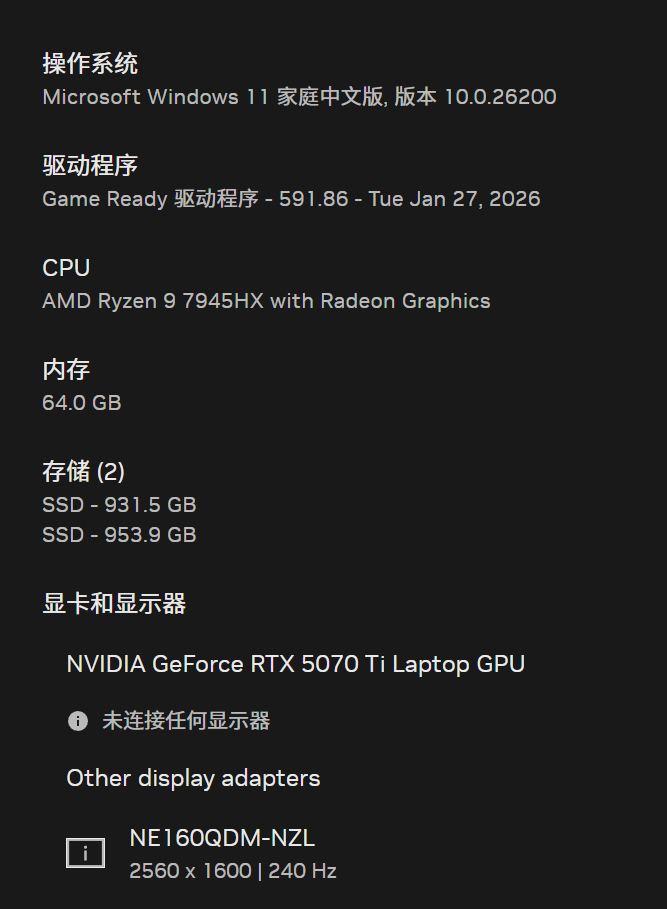Click the AMD Ryzen 9 7945HX entry
667x909 pixels.
tap(266, 301)
